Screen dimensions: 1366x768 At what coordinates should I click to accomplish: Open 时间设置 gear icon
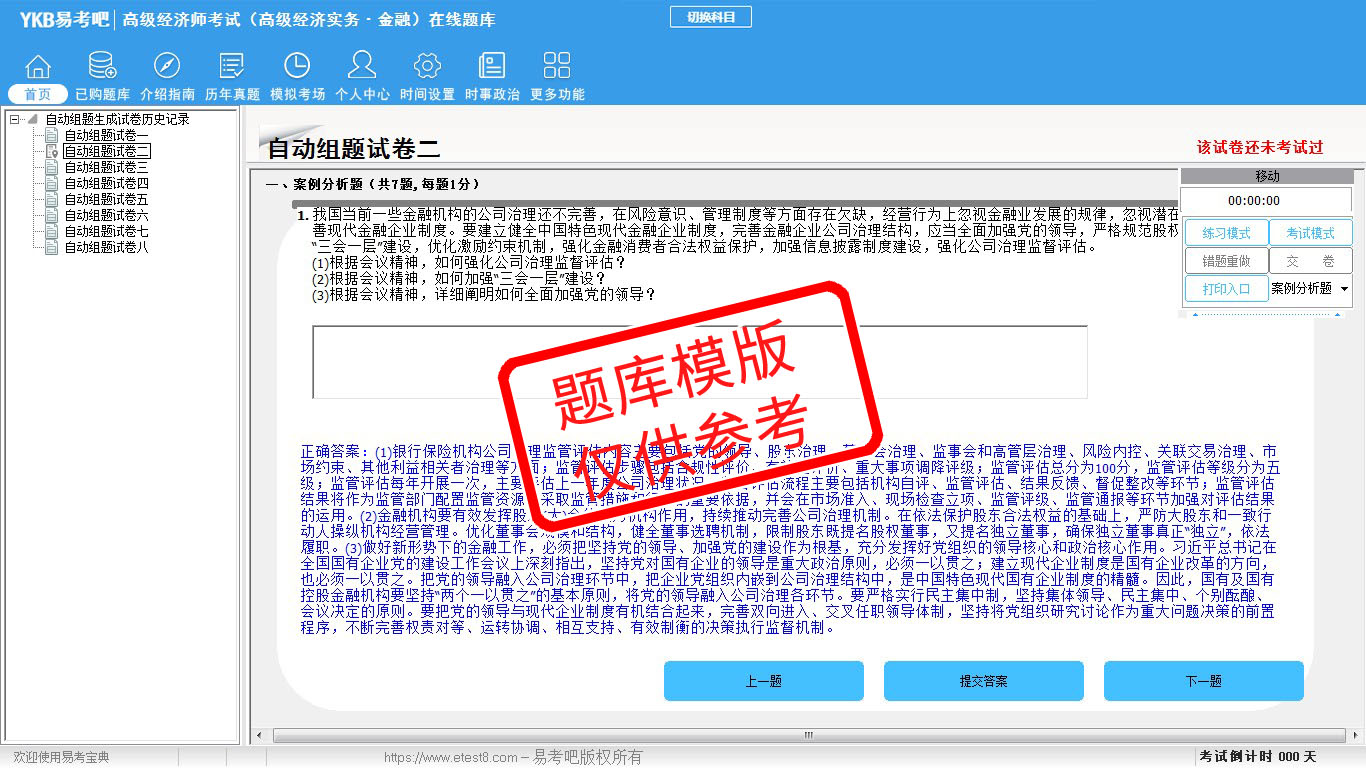click(427, 67)
